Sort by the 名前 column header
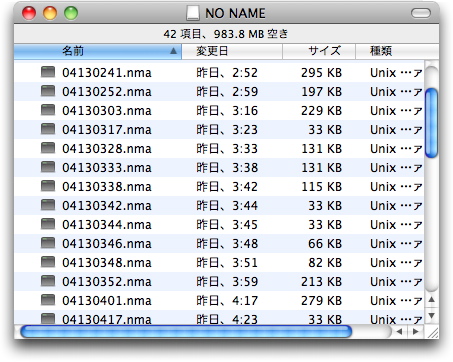Viewport: 453px width, 362px height. click(98, 51)
